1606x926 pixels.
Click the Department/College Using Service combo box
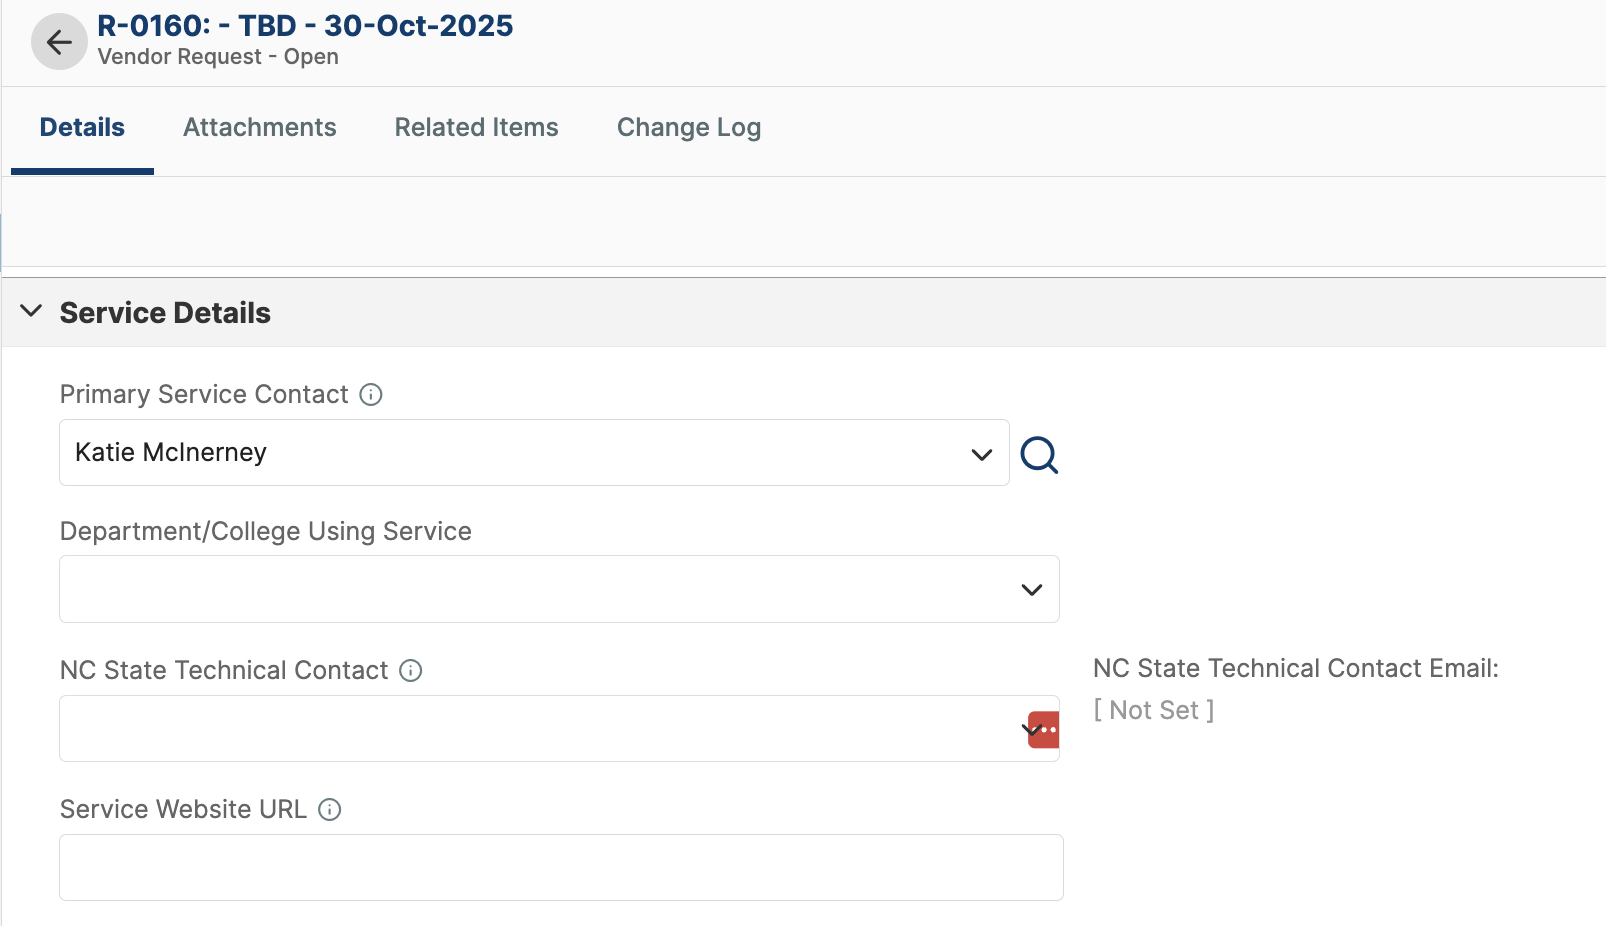coord(560,589)
